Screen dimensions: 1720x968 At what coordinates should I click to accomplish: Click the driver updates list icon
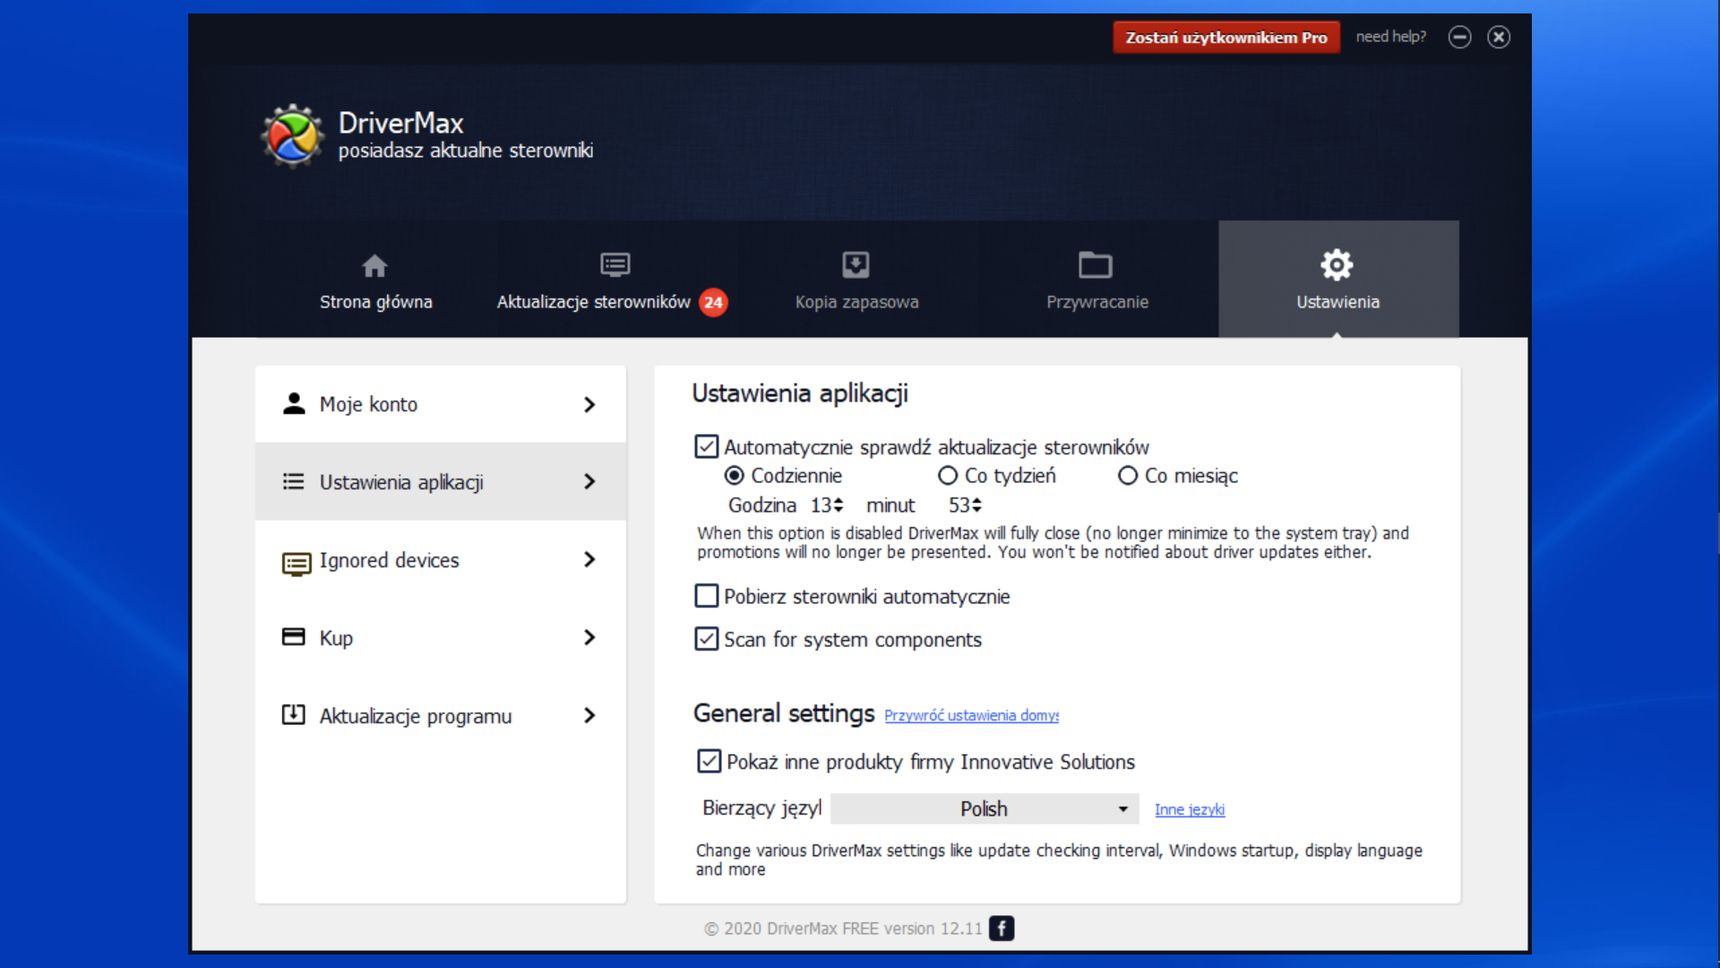click(x=615, y=265)
